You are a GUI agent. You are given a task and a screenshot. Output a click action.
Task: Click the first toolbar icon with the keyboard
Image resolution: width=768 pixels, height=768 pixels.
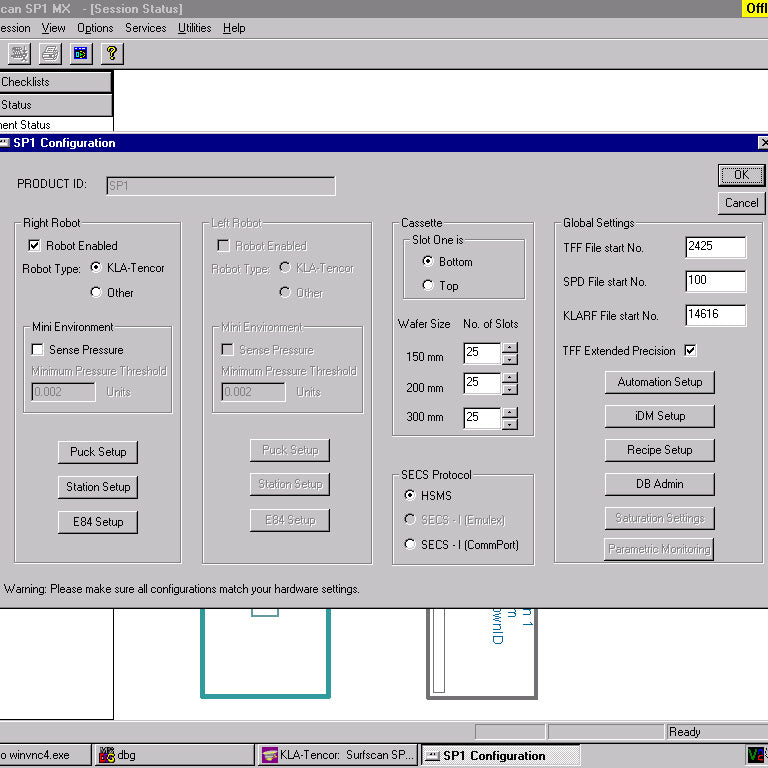20,53
